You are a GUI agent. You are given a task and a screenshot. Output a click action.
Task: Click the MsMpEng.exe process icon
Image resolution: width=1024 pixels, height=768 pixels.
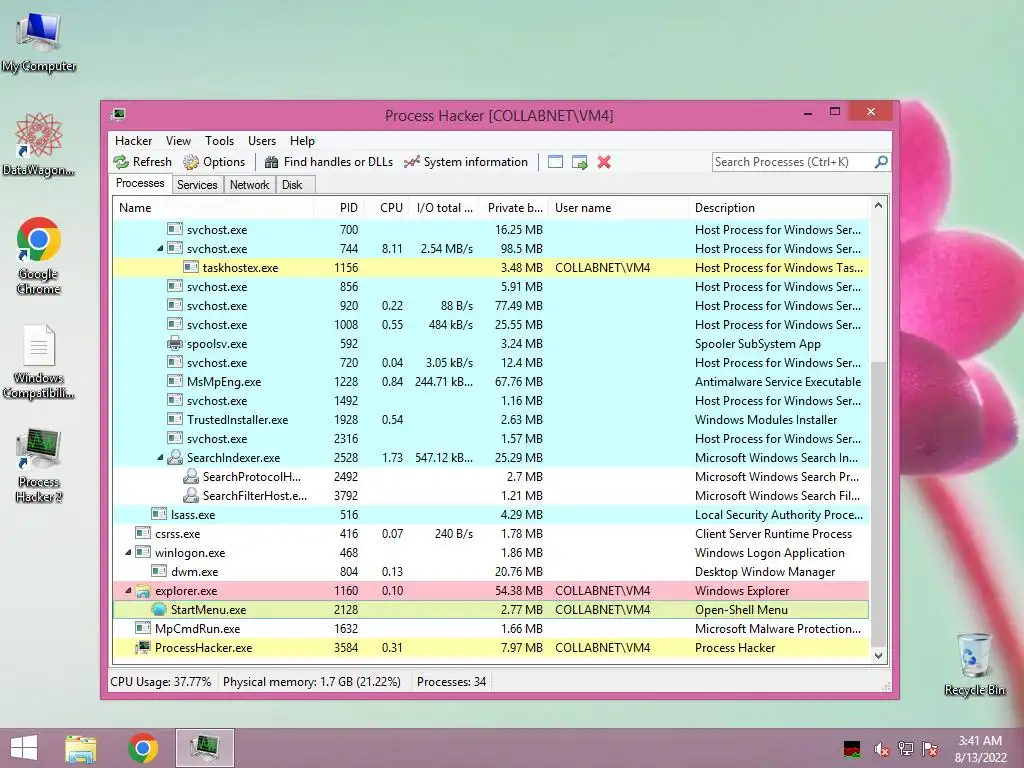174,381
